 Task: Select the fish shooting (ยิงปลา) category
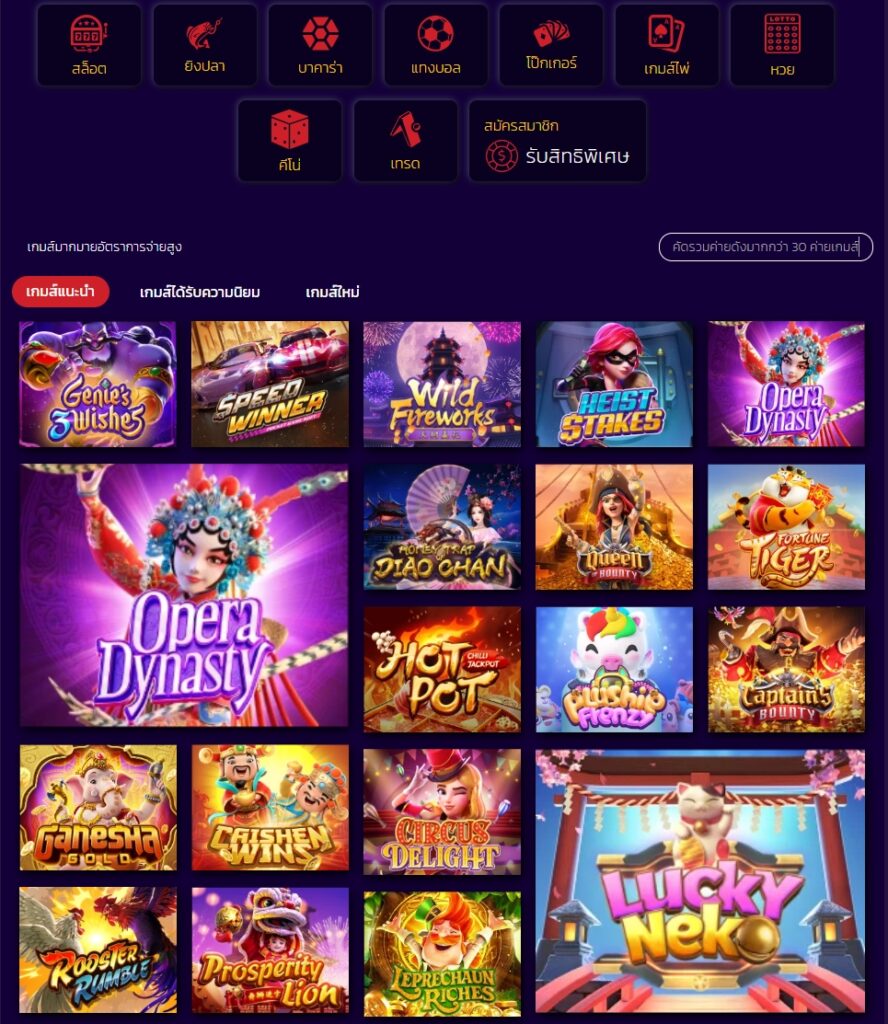204,45
